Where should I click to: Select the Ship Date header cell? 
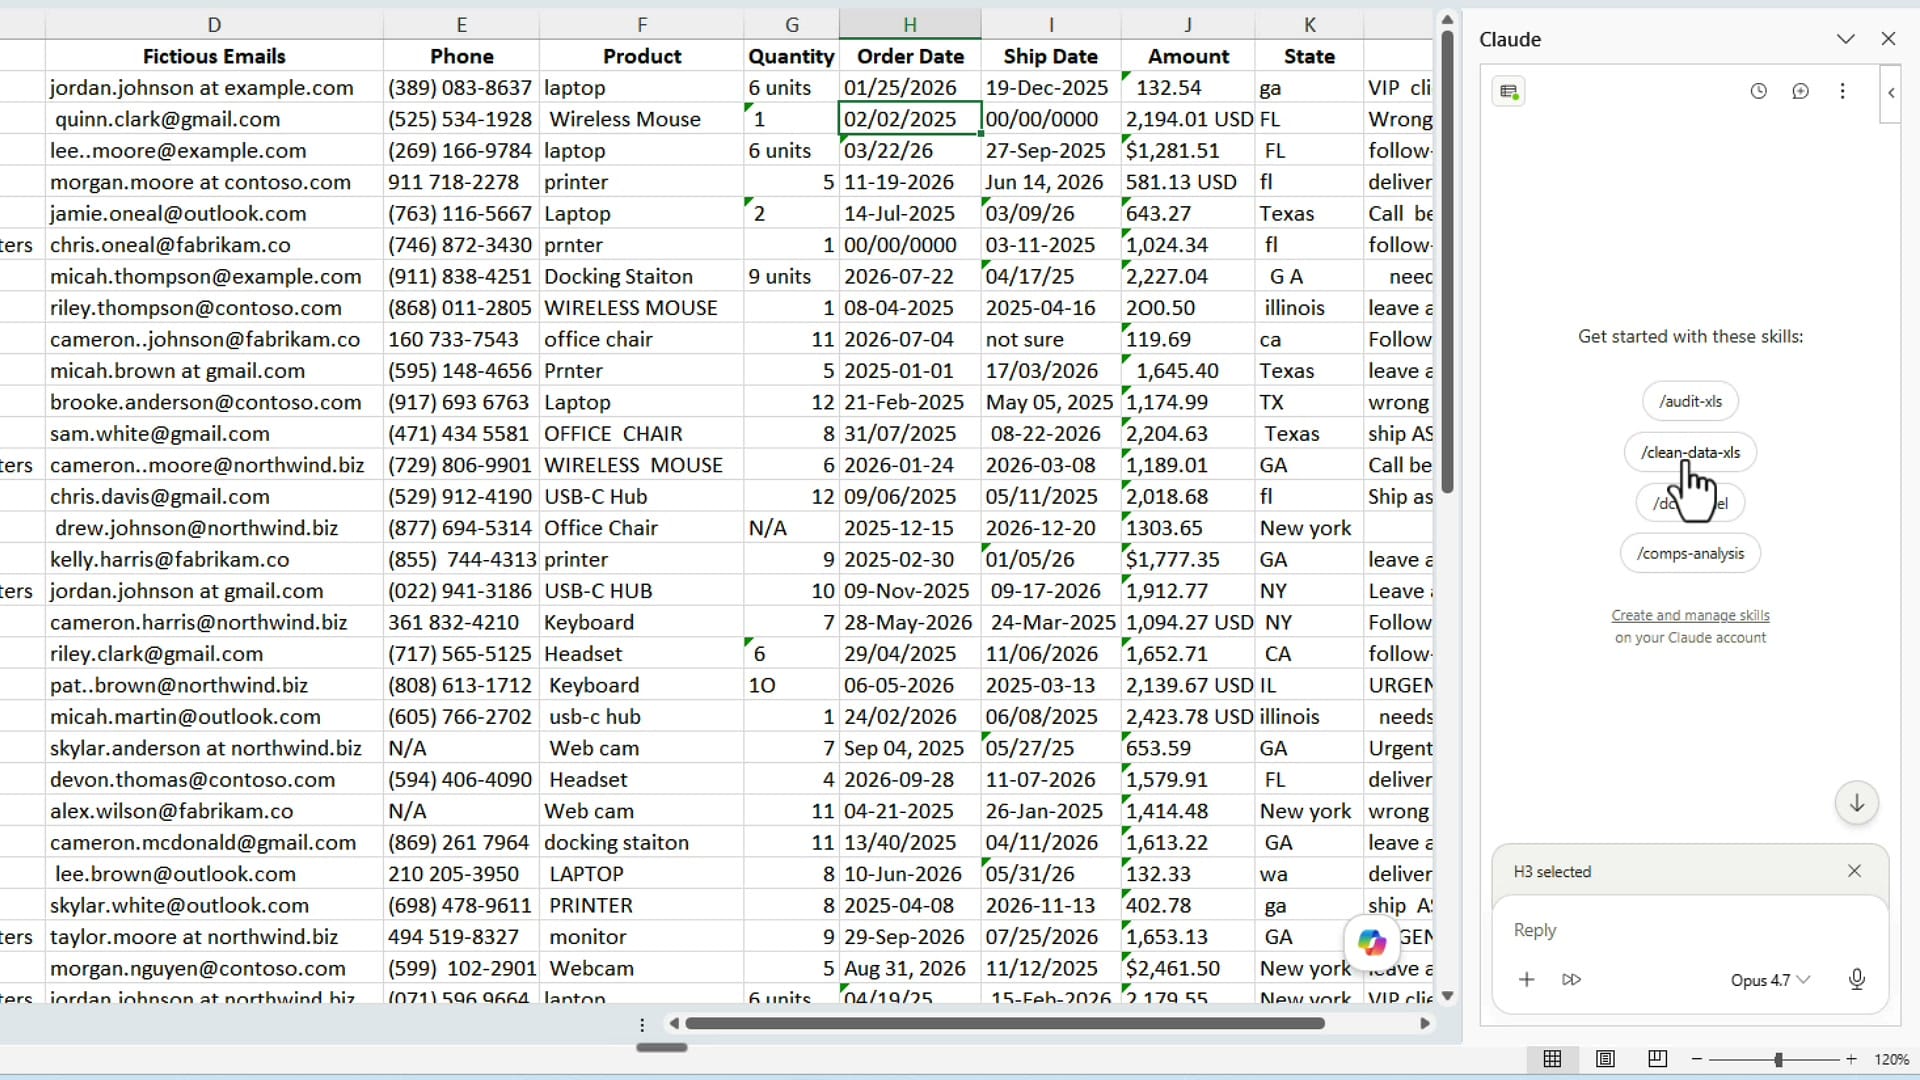coord(1051,56)
